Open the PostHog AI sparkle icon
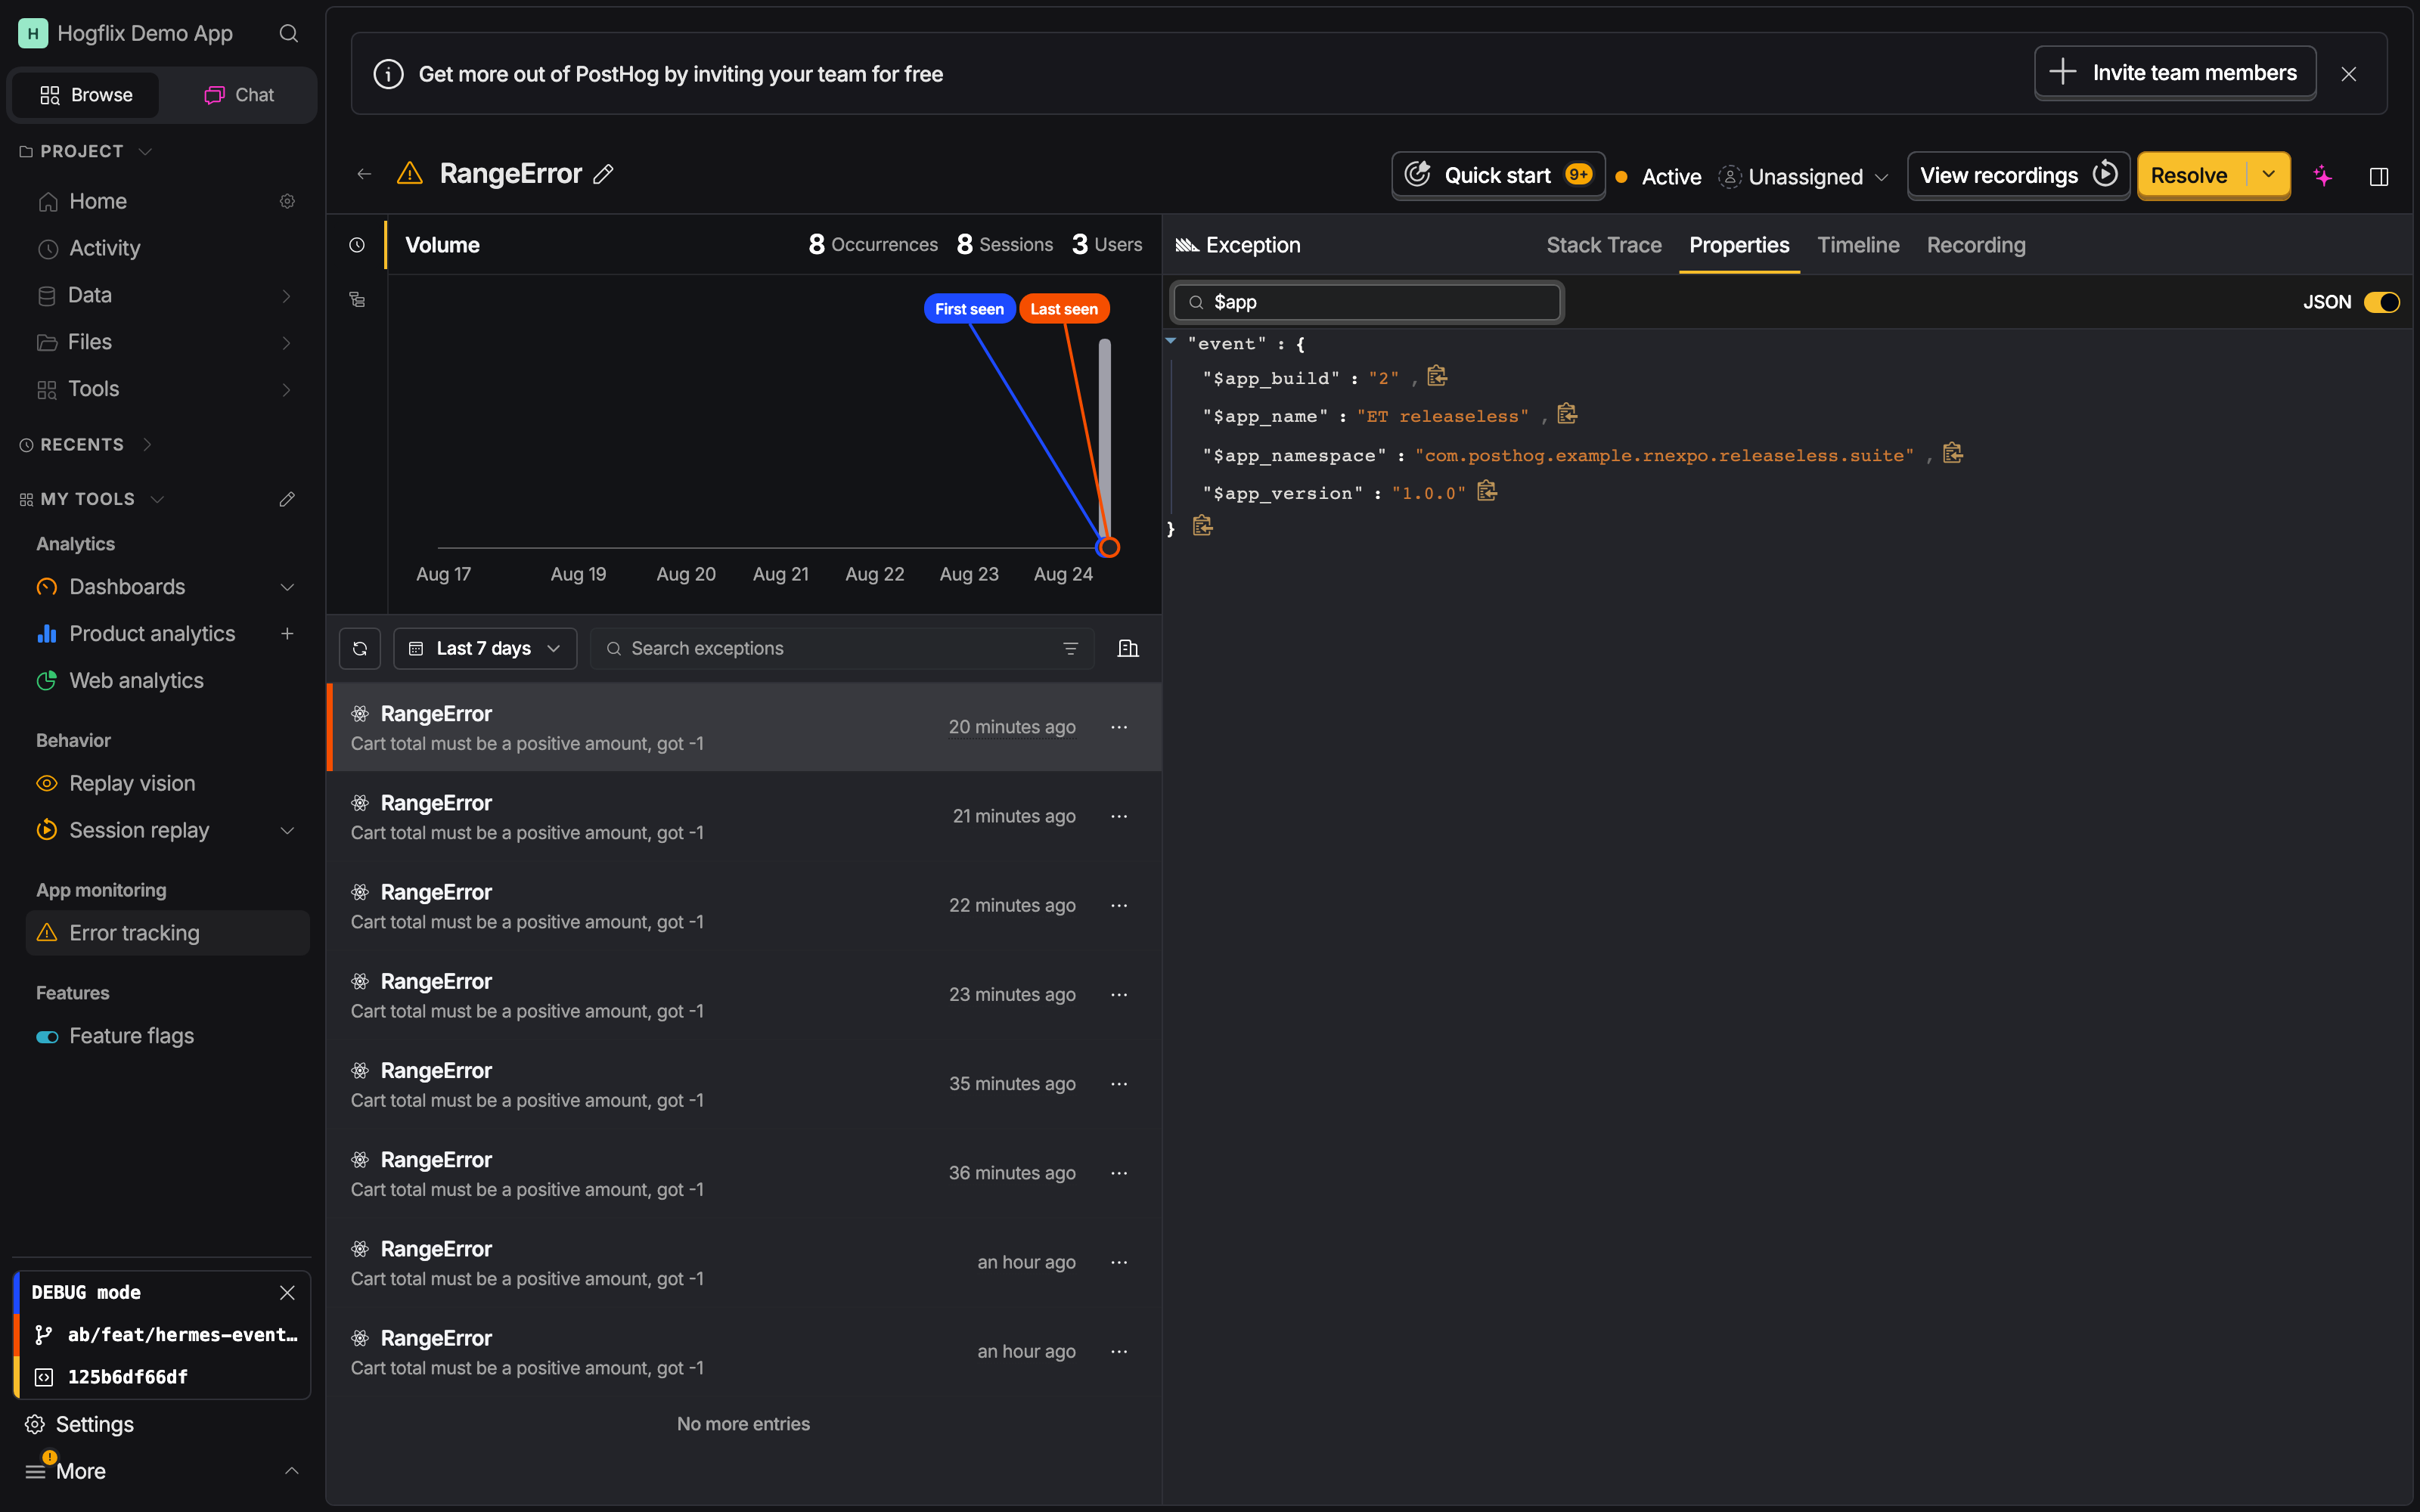Screen dimensions: 2420x1512 (2322, 176)
